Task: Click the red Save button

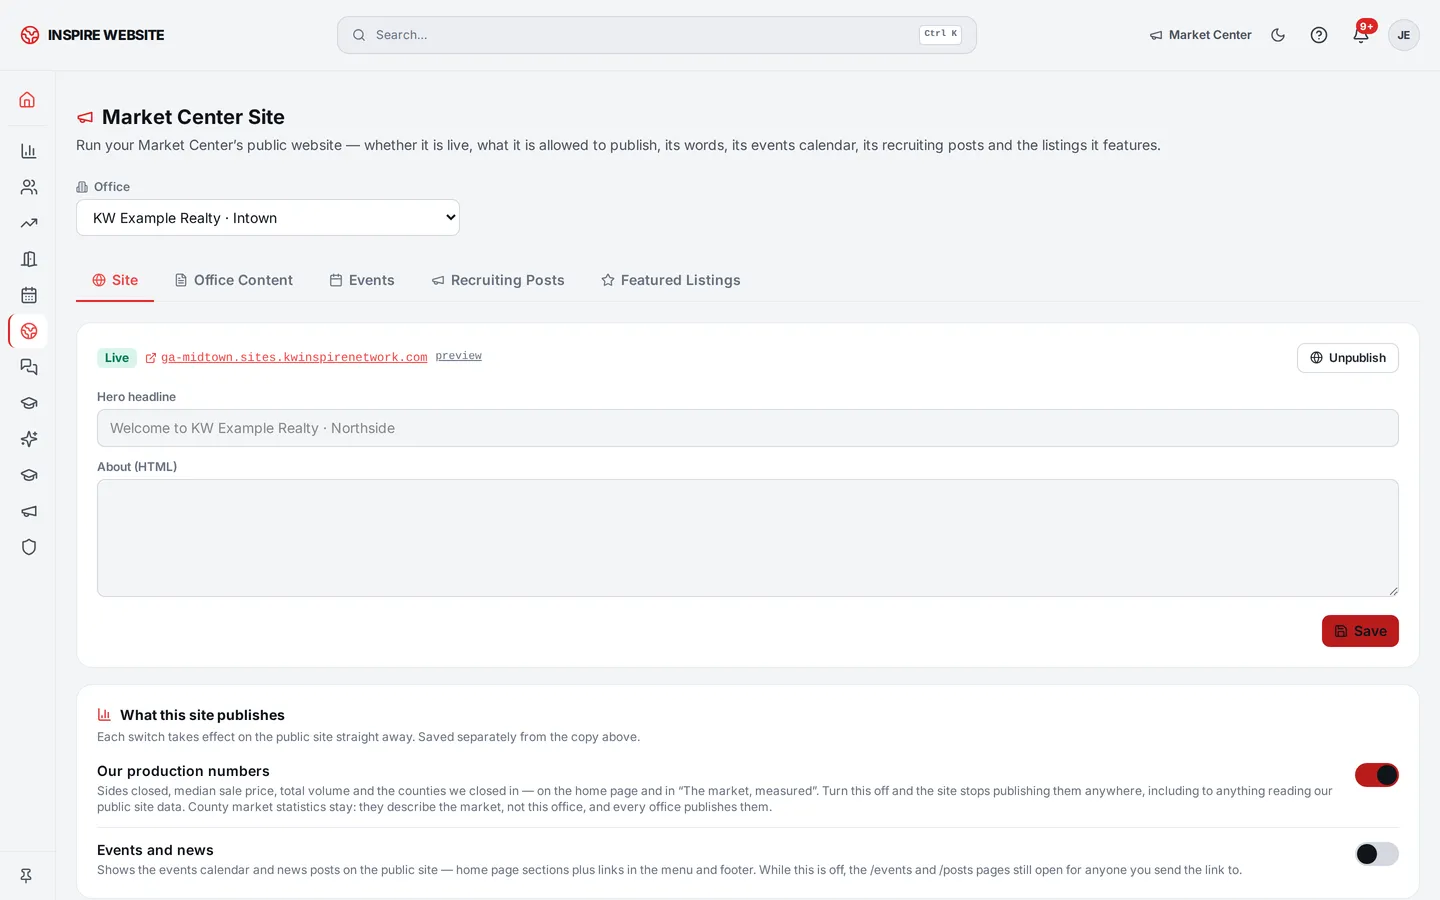Action: click(x=1360, y=631)
